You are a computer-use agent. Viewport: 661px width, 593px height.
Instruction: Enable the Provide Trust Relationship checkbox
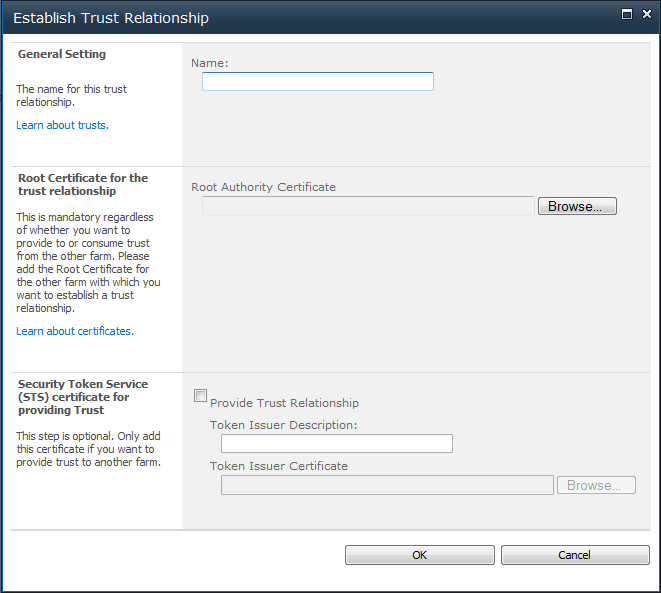(200, 396)
